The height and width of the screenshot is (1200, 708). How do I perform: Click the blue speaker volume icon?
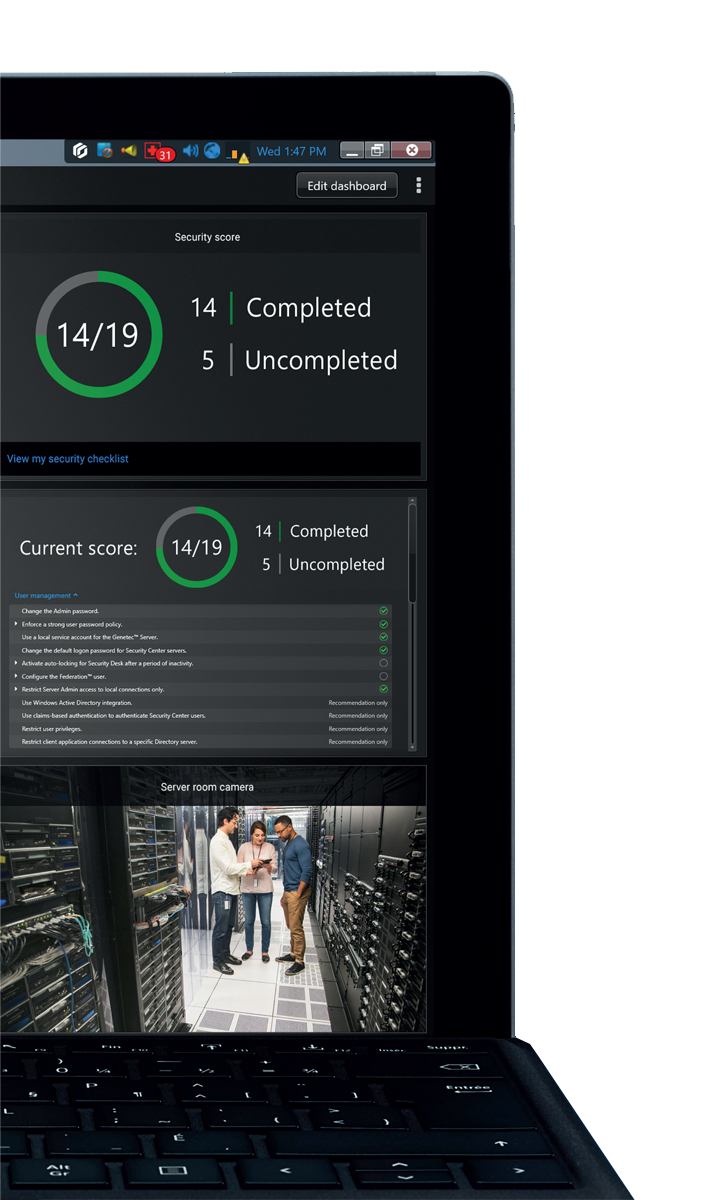190,151
